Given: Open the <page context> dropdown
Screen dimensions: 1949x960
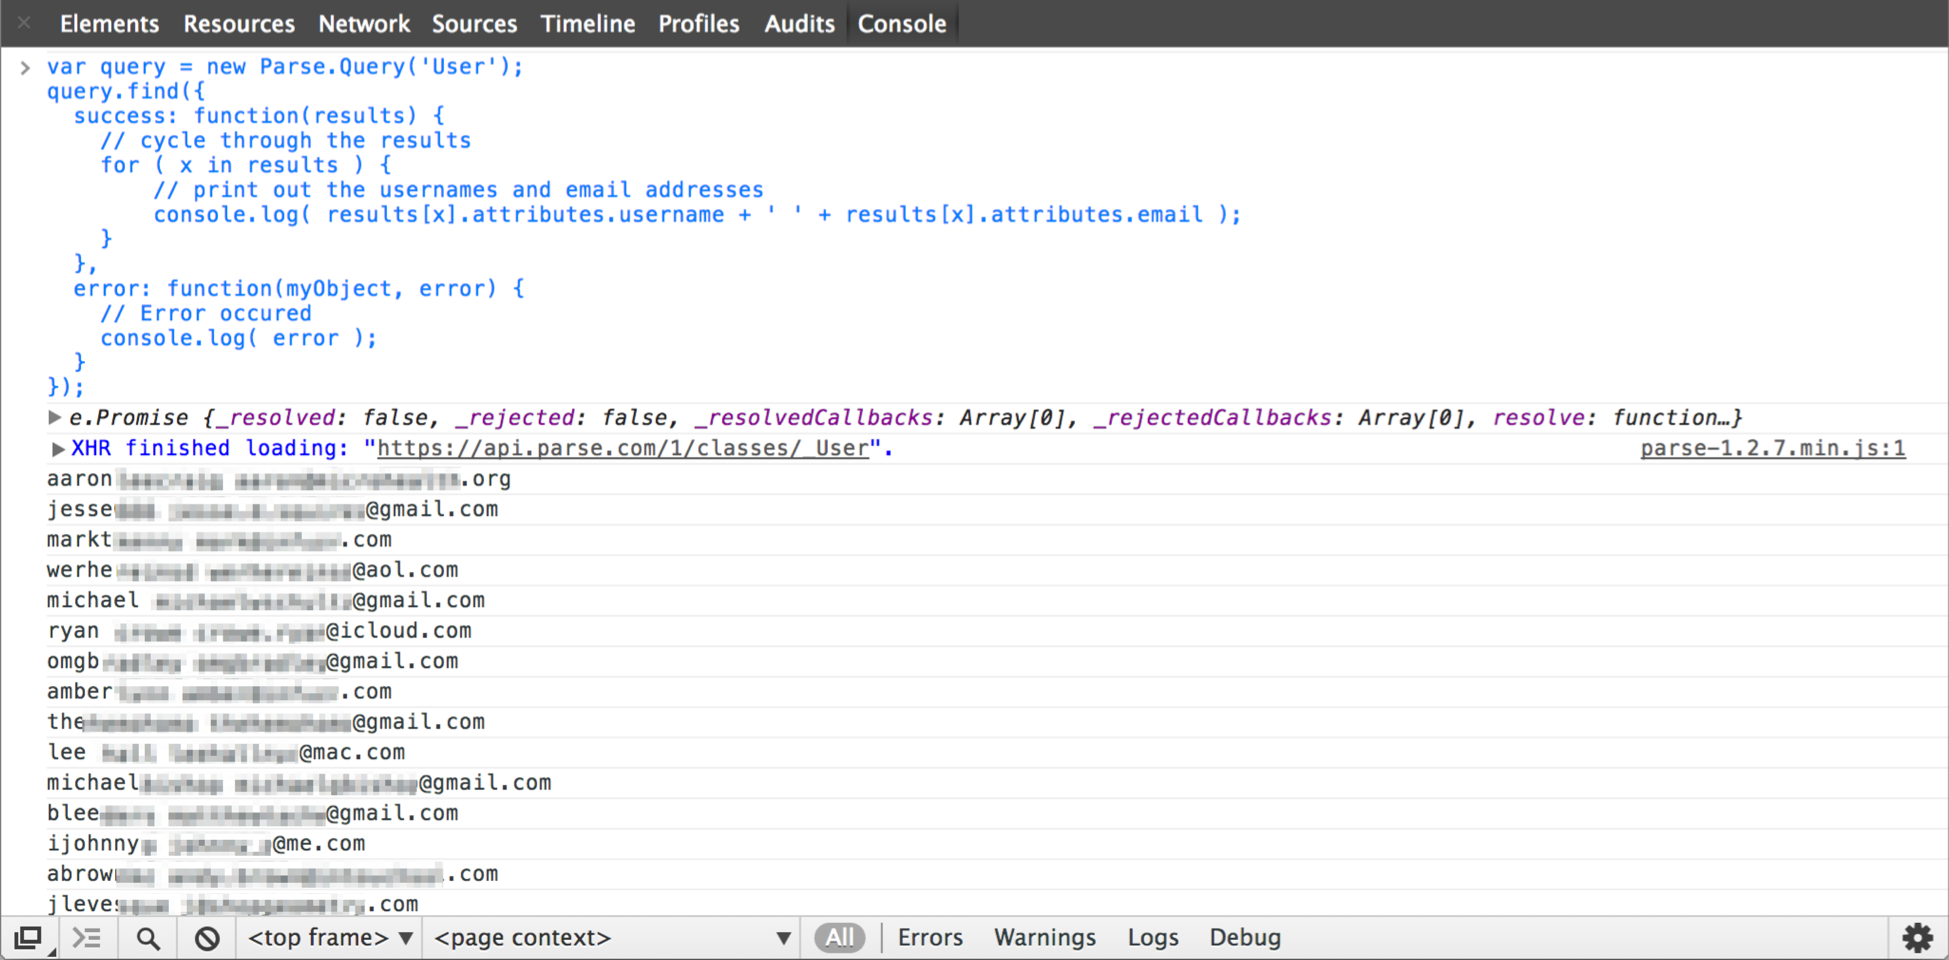Looking at the screenshot, I should pyautogui.click(x=613, y=938).
